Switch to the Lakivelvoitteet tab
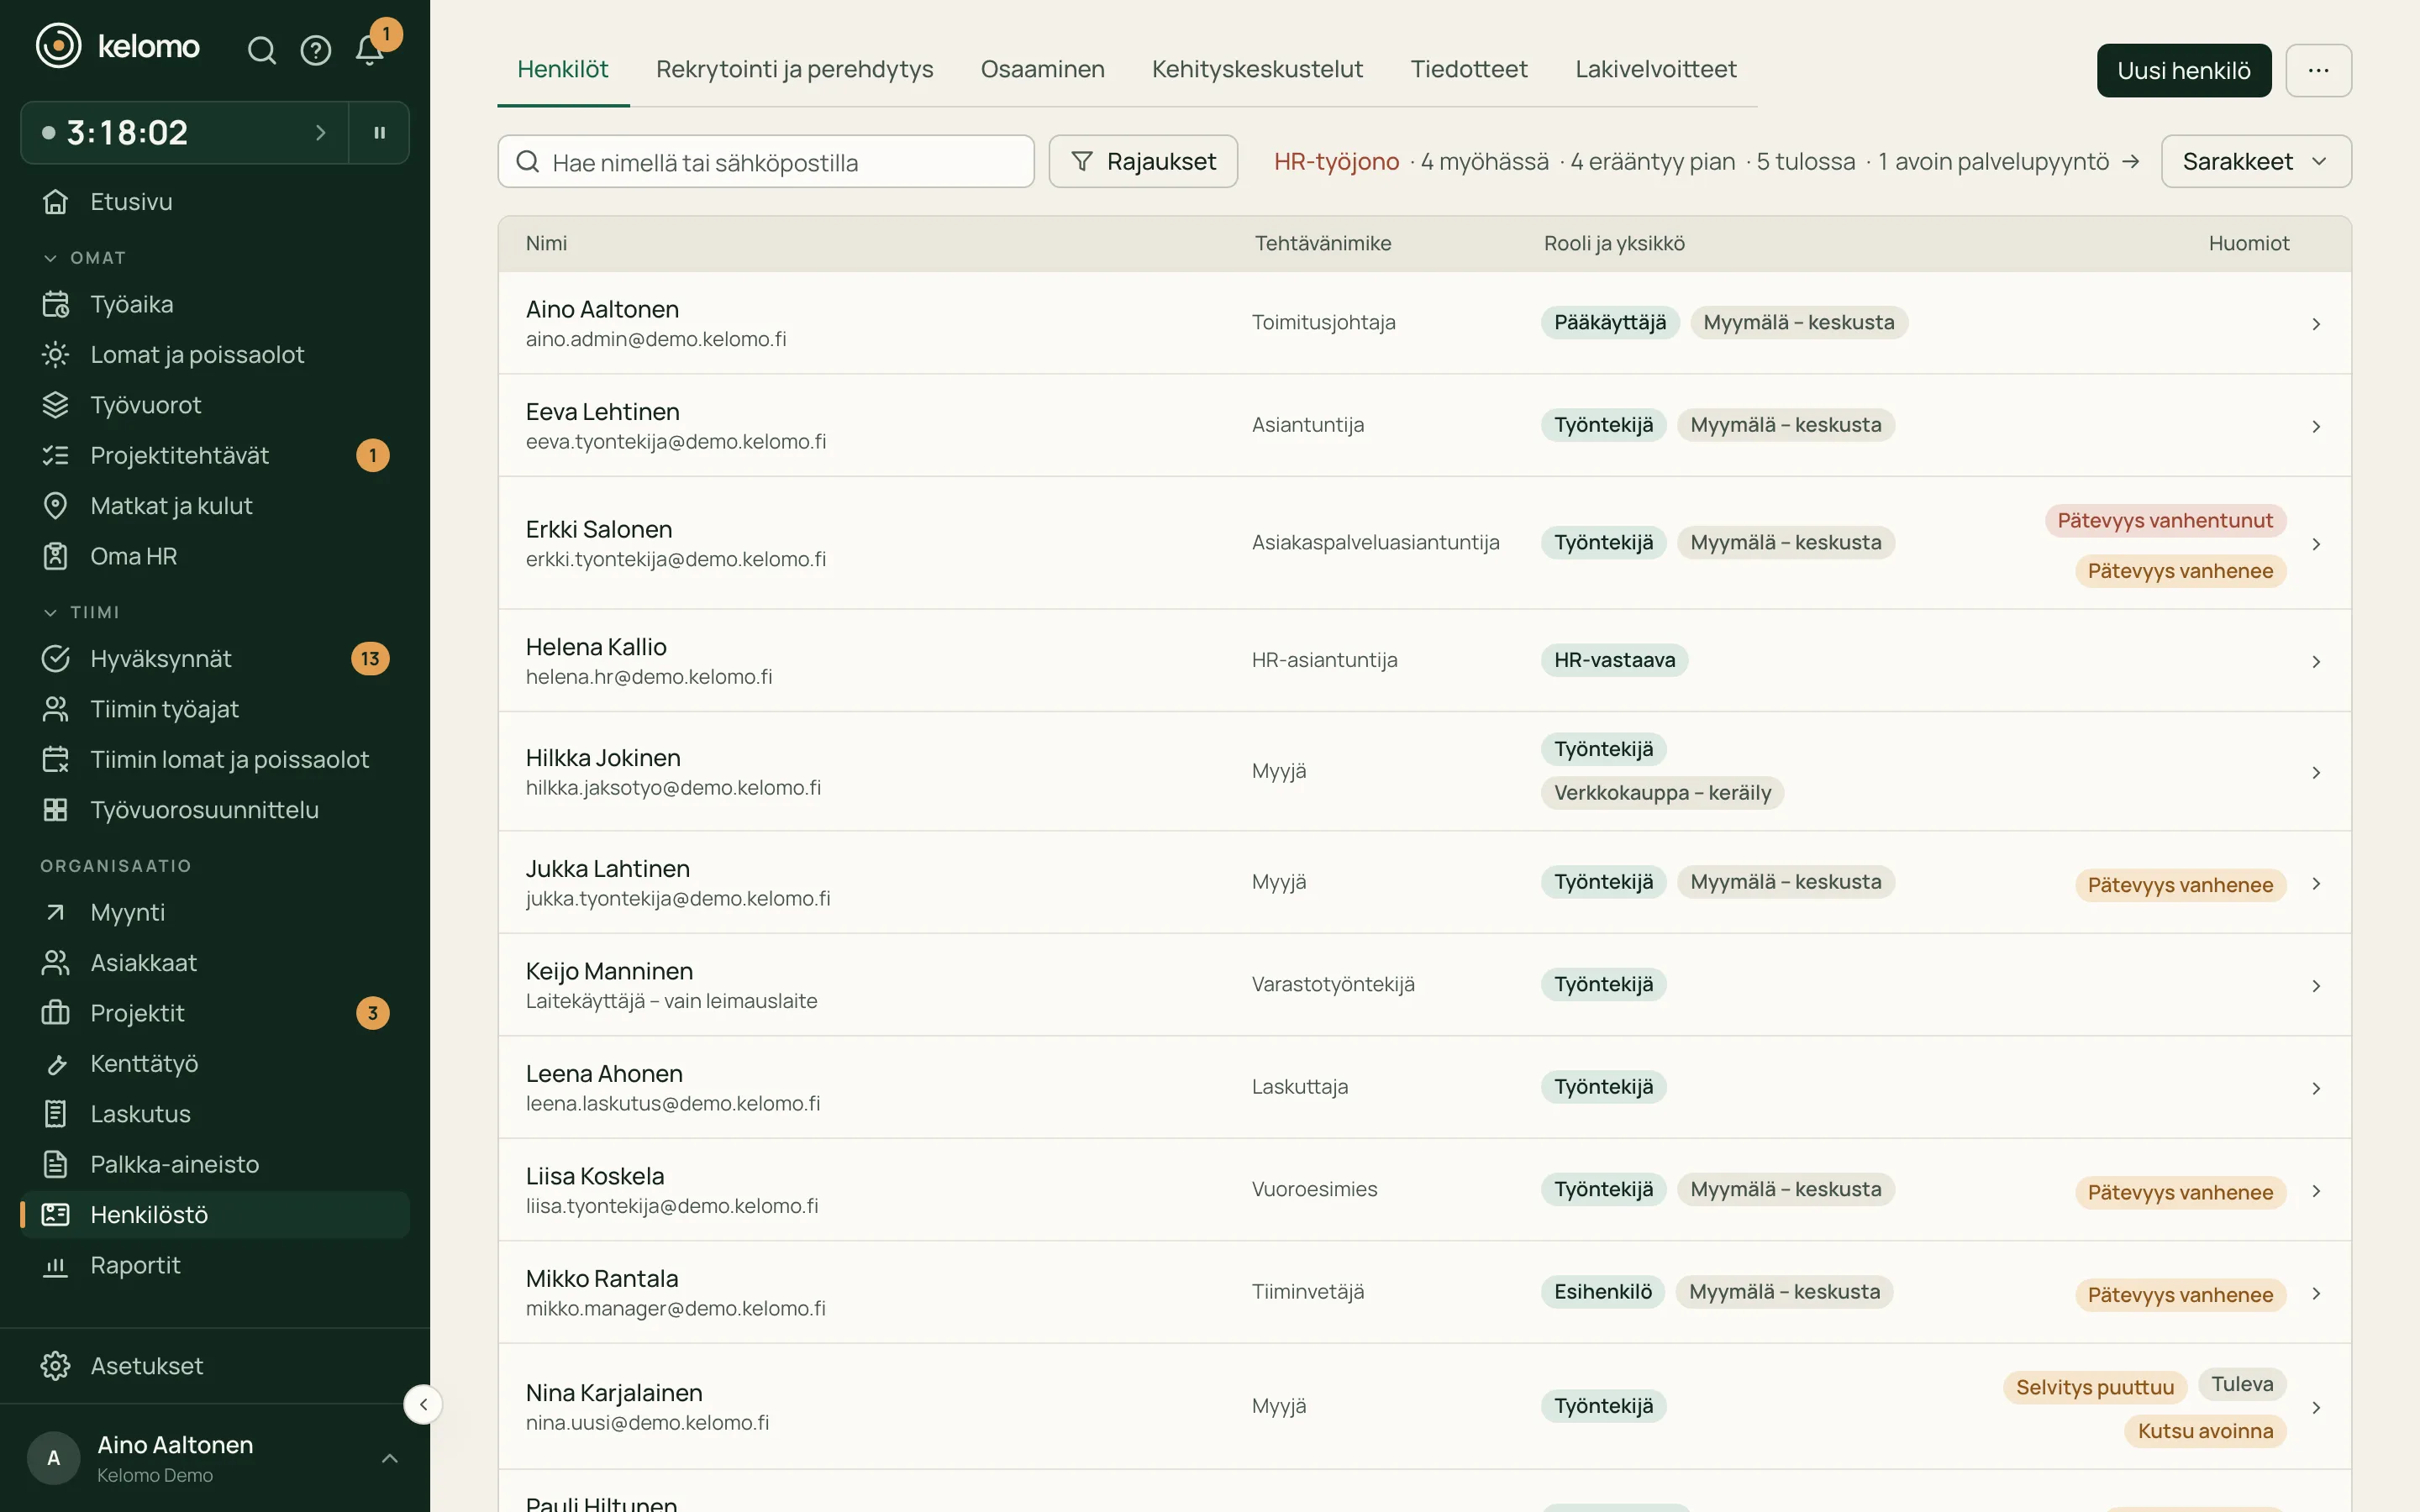The image size is (2420, 1512). pyautogui.click(x=1656, y=69)
